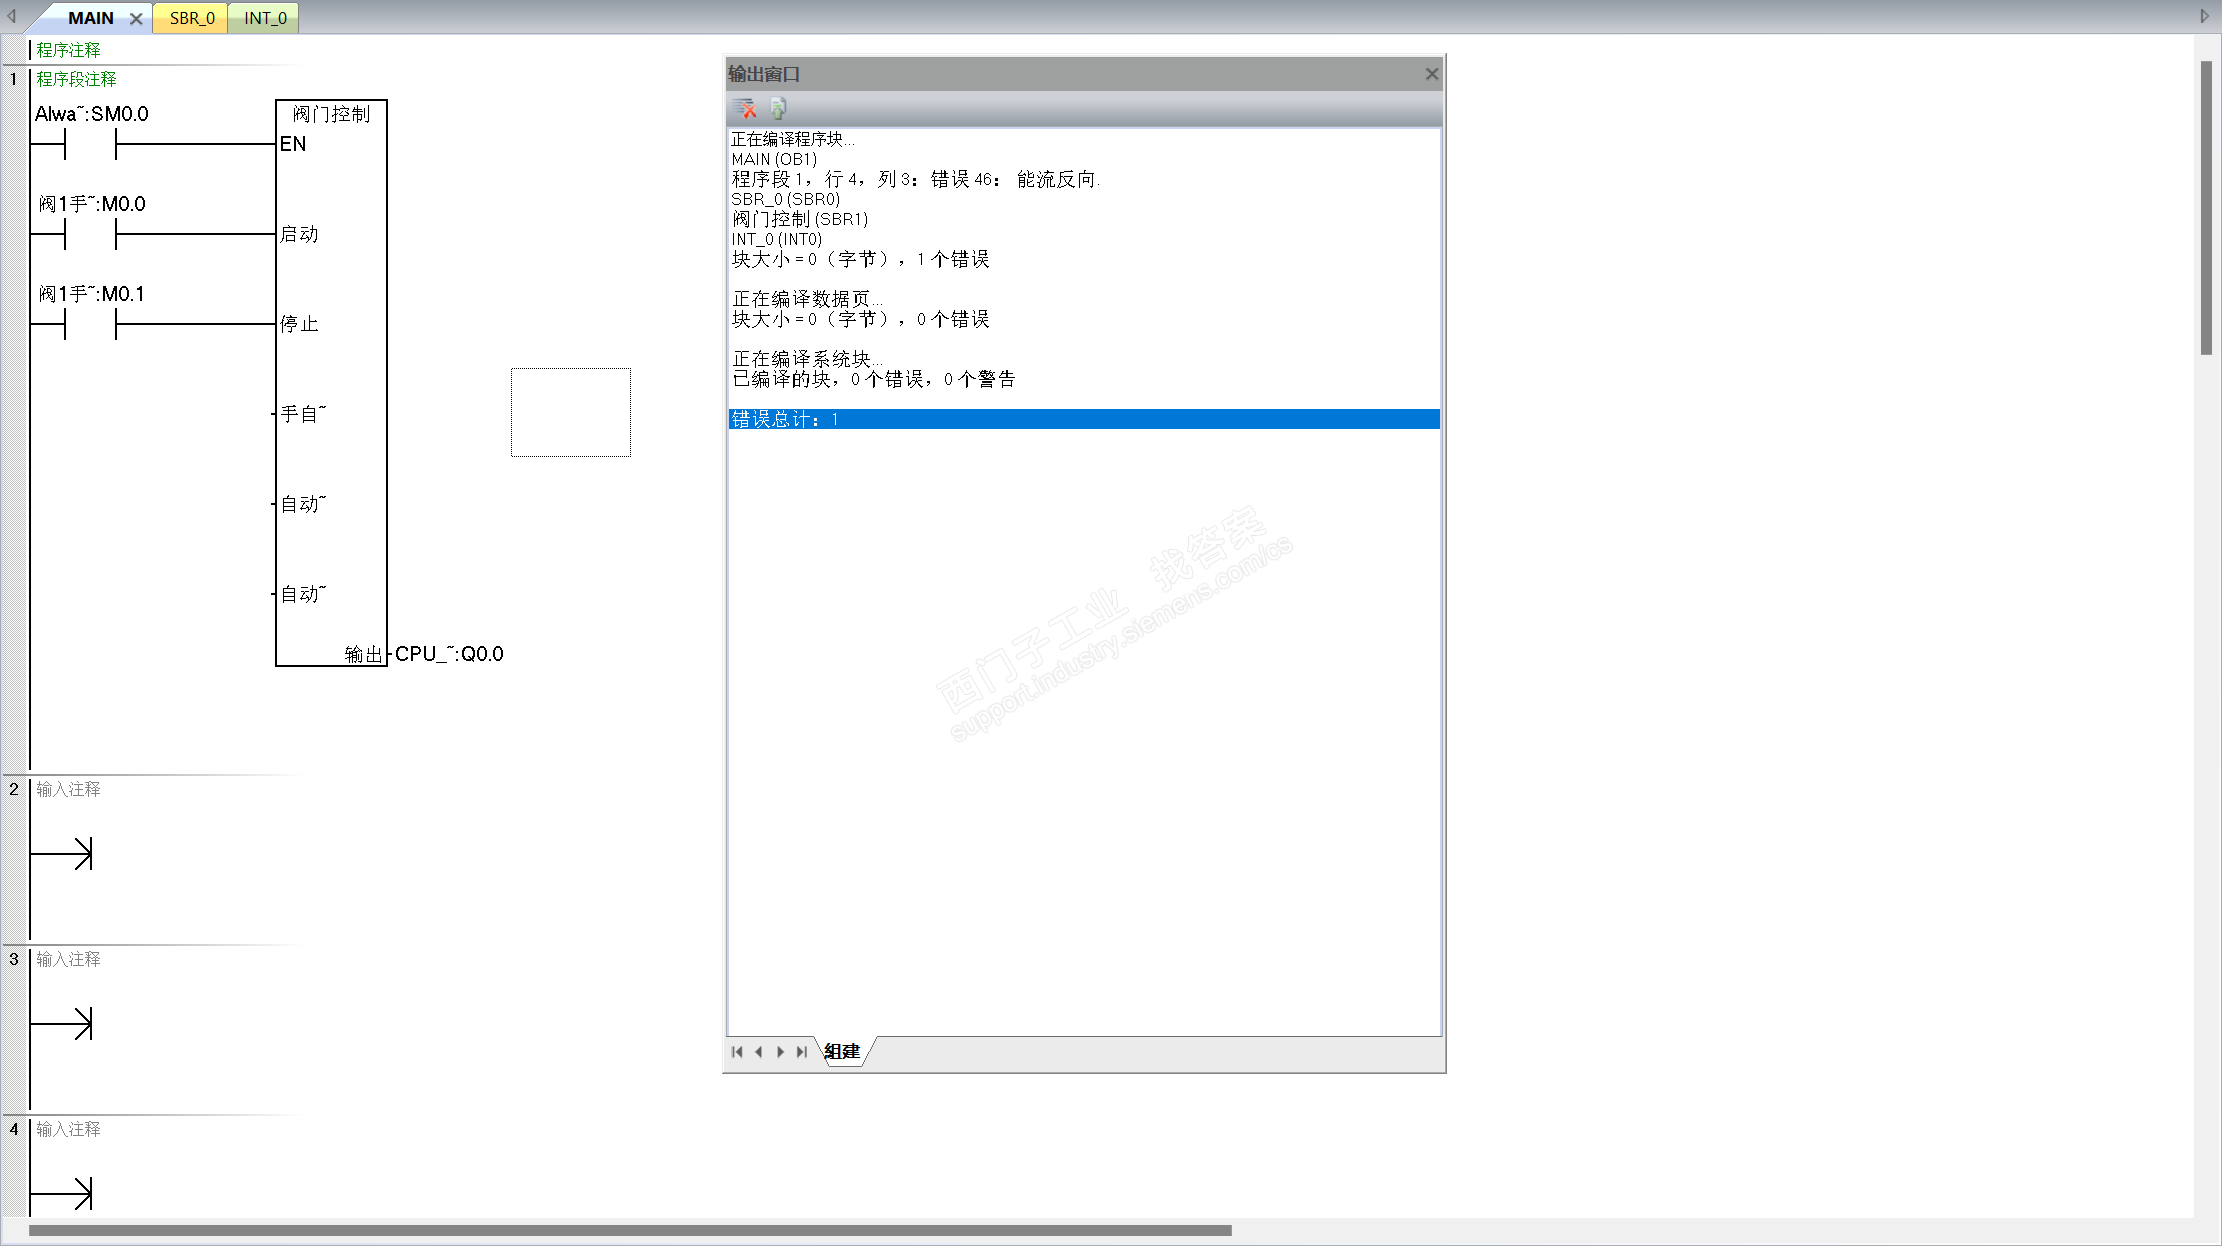
Task: Close the 输出窗口 output panel
Action: (1431, 74)
